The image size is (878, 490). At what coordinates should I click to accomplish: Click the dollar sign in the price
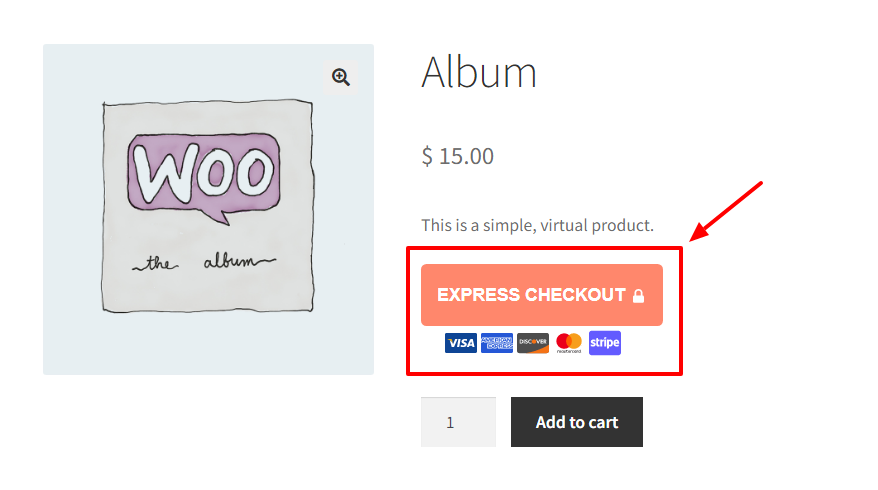[x=427, y=156]
